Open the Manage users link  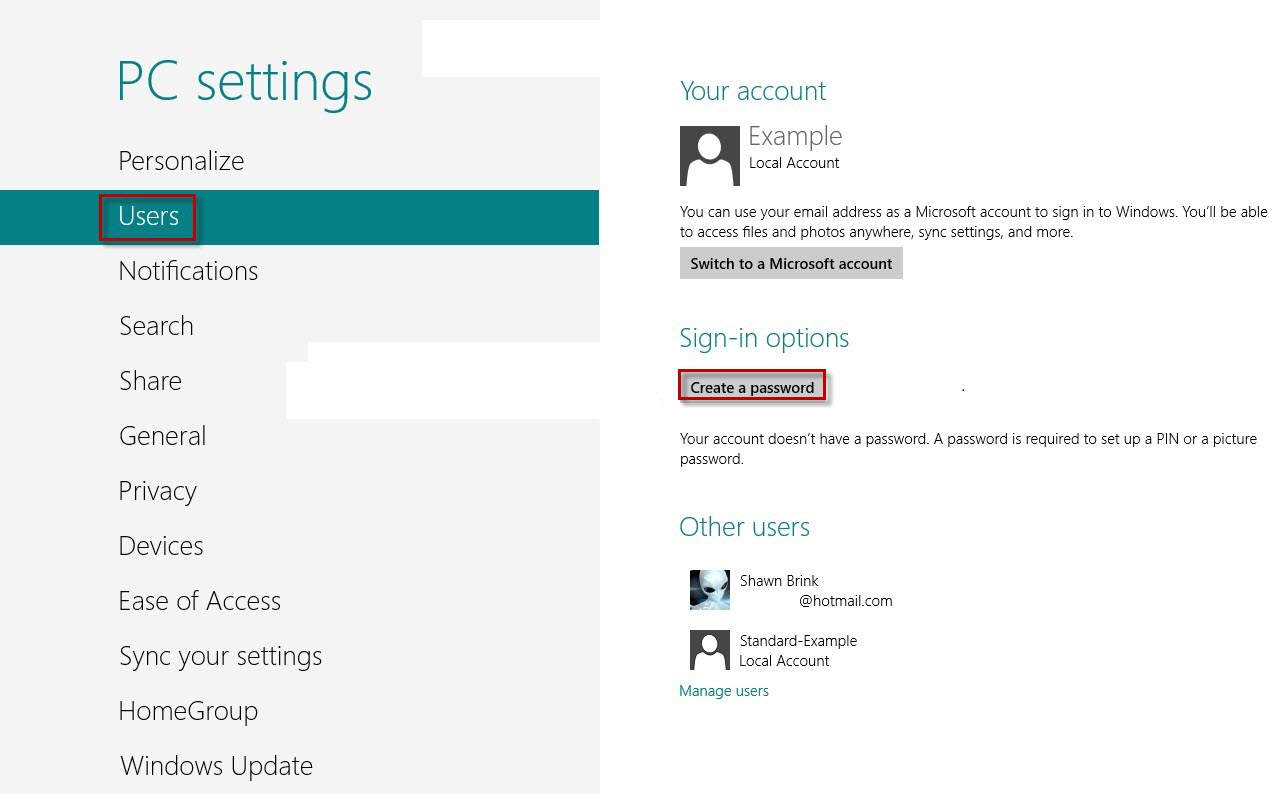coord(723,691)
